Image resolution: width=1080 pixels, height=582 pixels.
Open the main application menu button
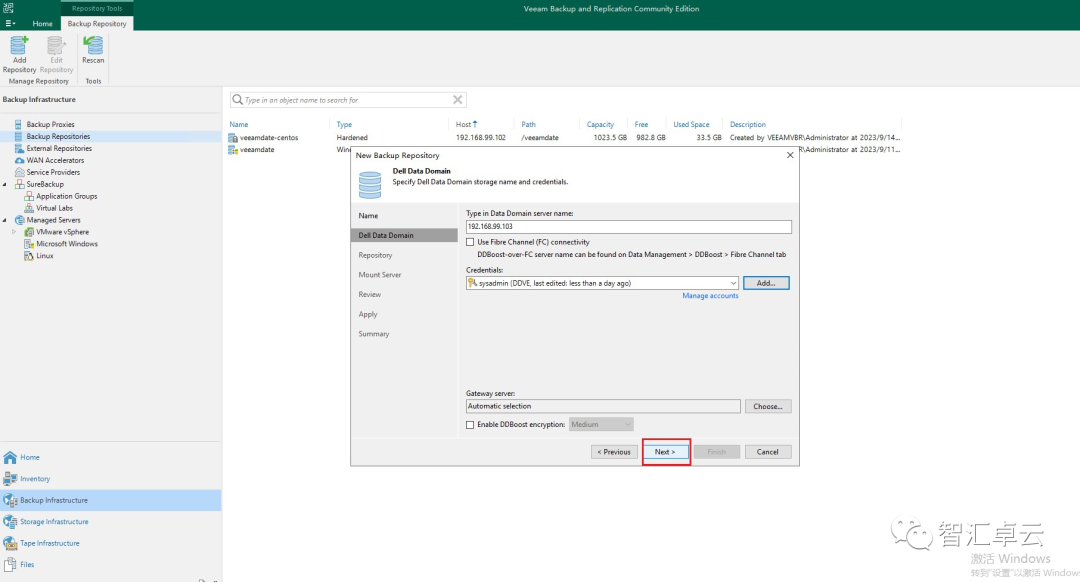tap(10, 23)
